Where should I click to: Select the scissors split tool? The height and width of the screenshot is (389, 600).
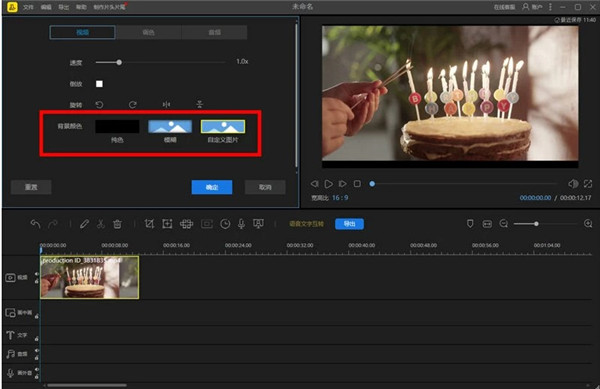tap(101, 224)
